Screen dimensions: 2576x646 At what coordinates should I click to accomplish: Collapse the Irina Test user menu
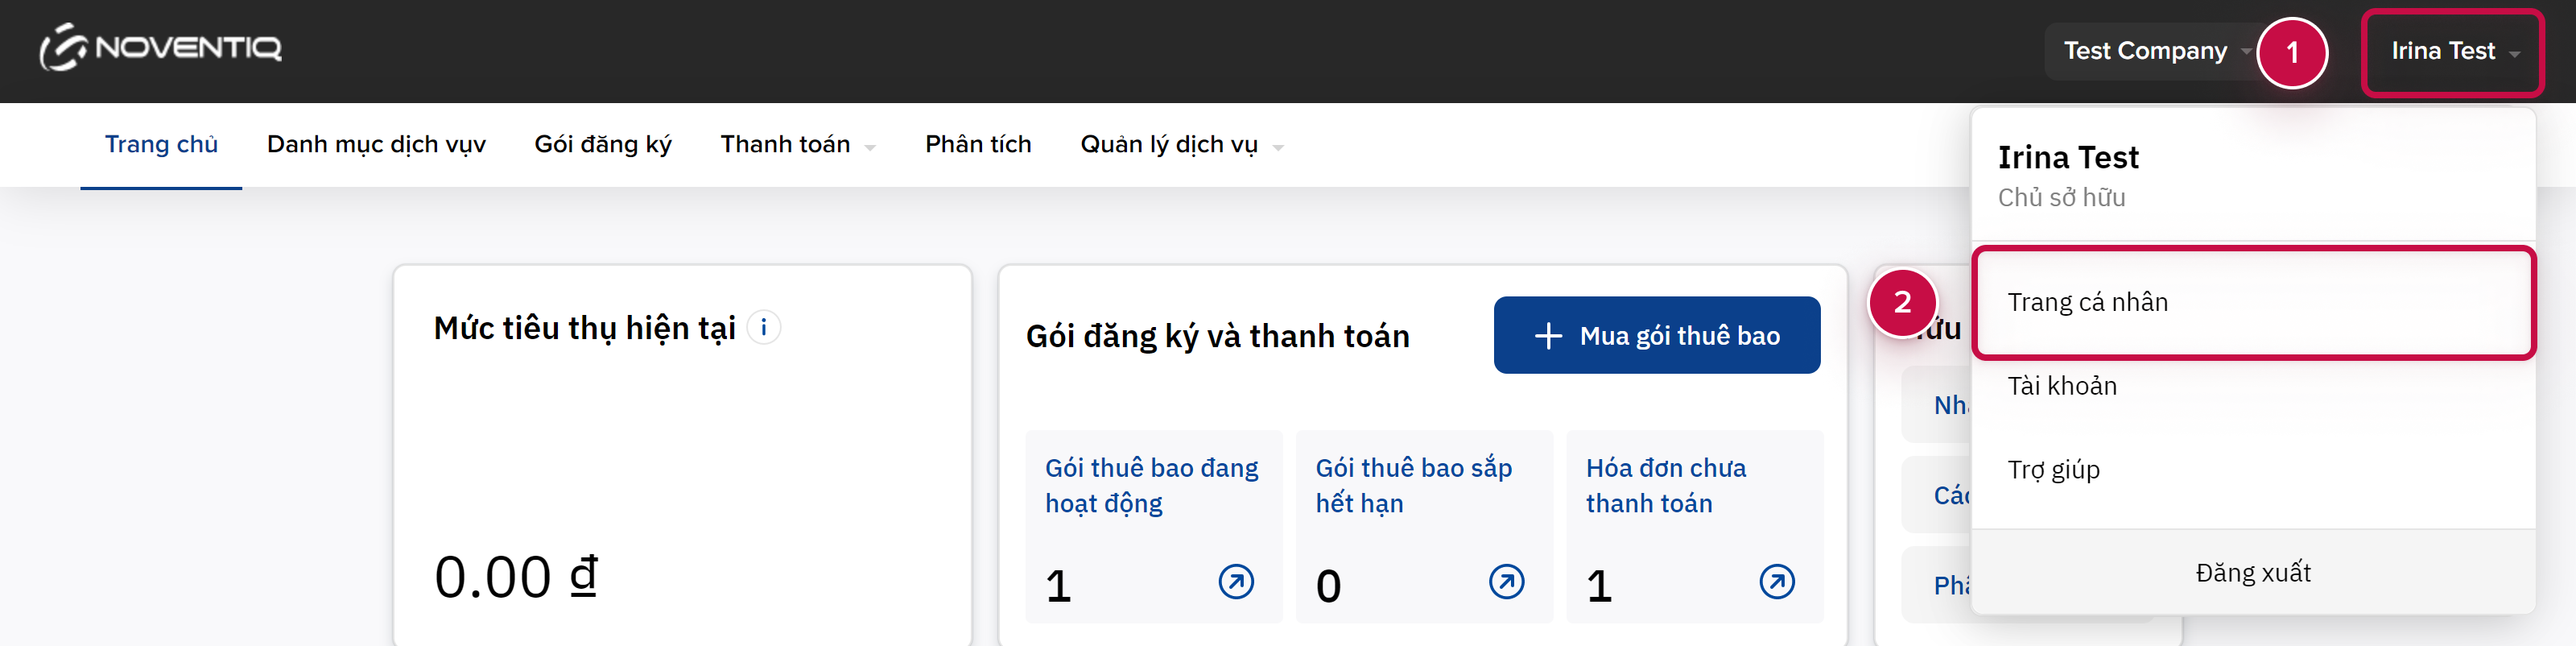(2452, 51)
